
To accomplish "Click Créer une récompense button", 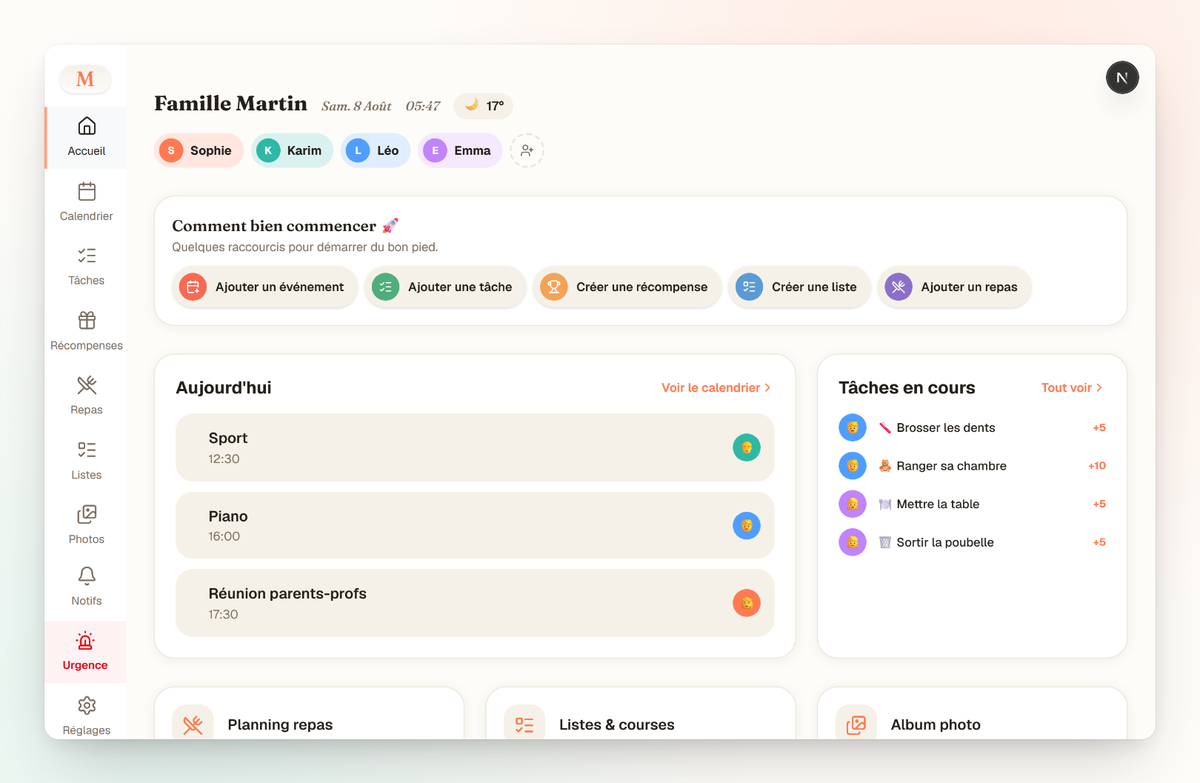I will tap(627, 287).
